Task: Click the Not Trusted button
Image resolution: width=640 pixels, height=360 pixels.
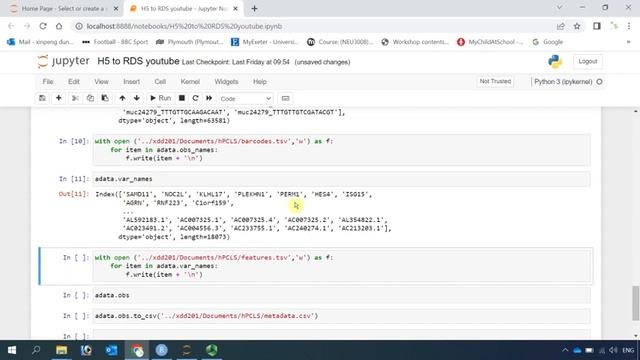Action: click(x=495, y=82)
